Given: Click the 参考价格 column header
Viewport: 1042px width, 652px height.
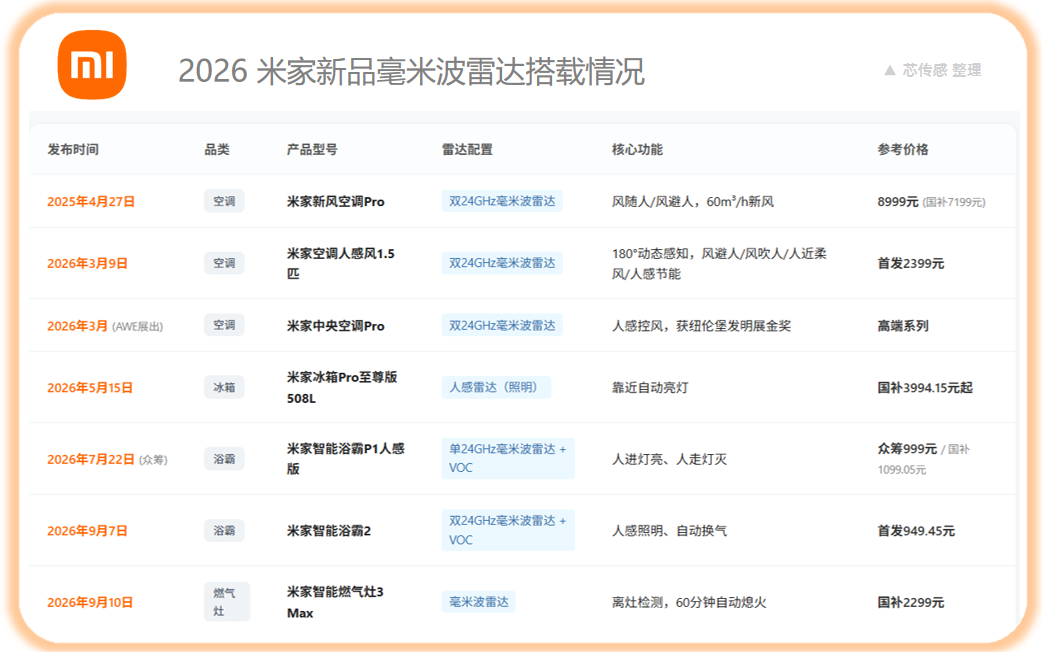Looking at the screenshot, I should click(x=903, y=150).
